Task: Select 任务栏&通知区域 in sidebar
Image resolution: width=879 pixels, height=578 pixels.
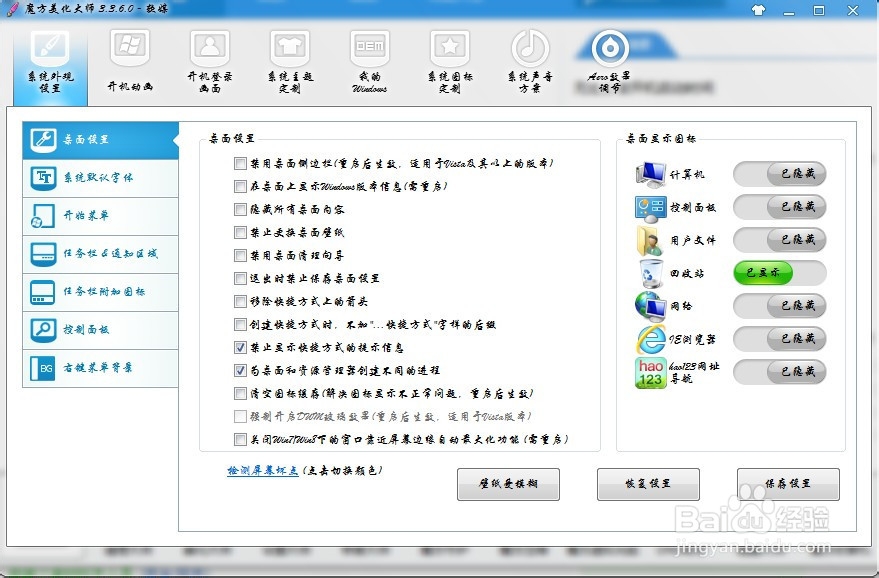Action: pos(100,254)
